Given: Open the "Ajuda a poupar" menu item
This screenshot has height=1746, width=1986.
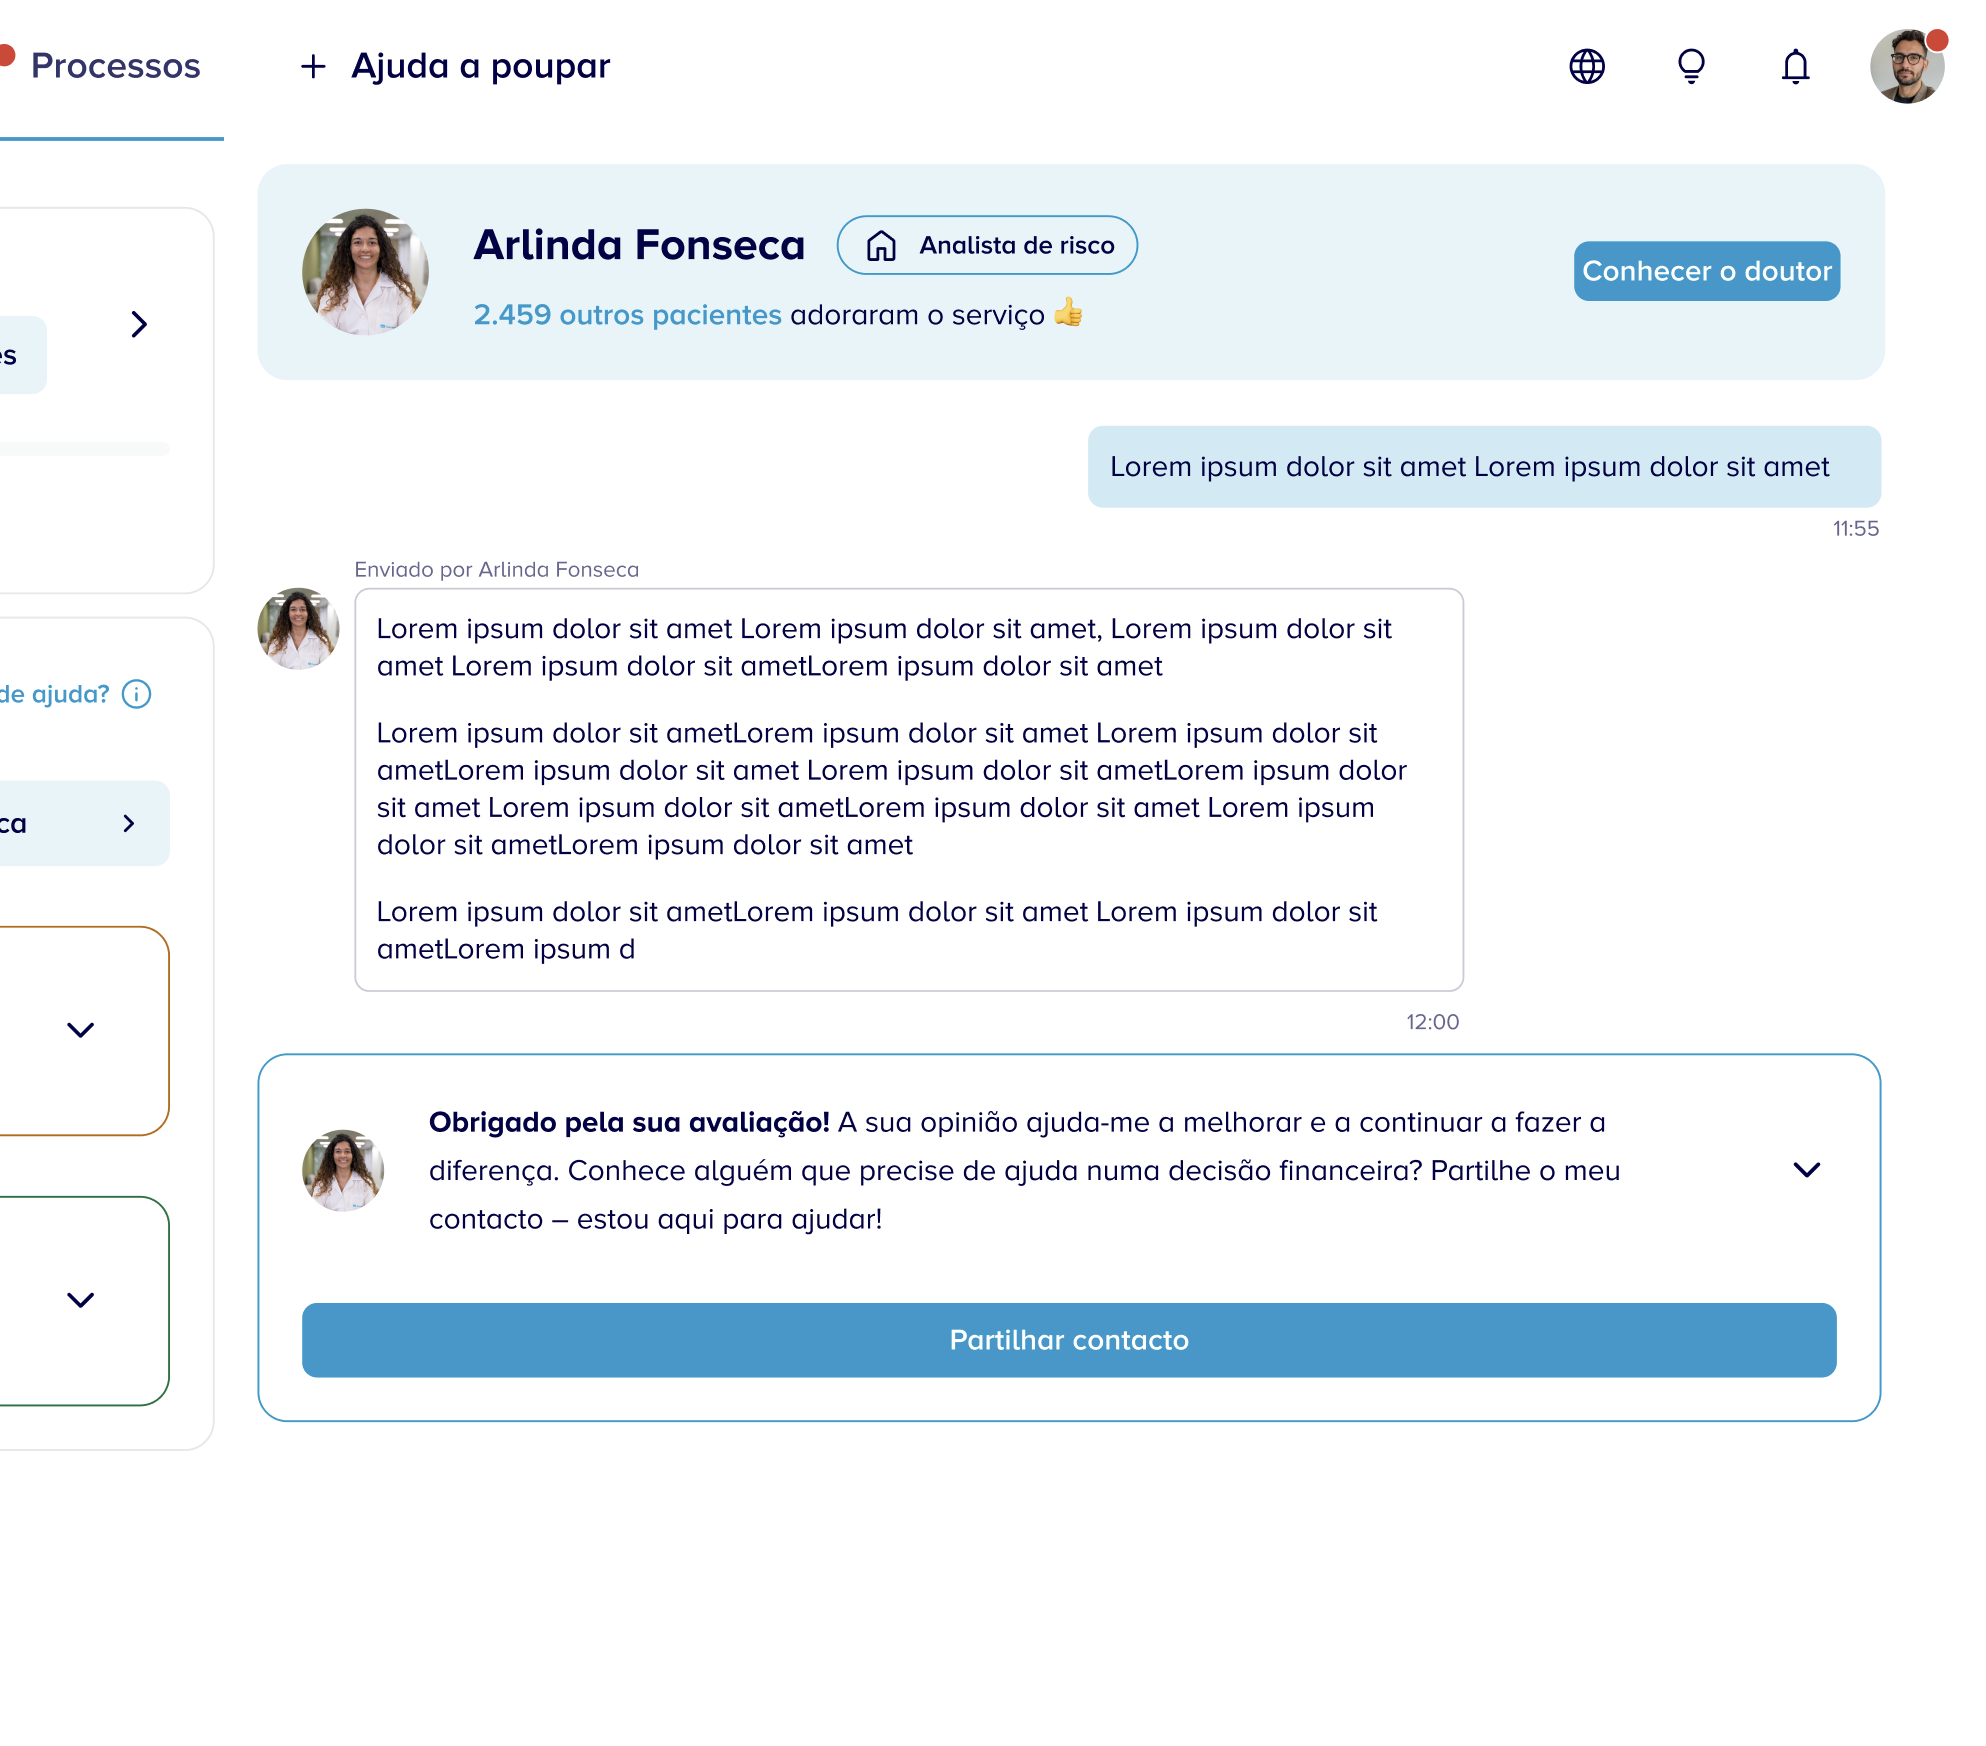Looking at the screenshot, I should pyautogui.click(x=480, y=66).
